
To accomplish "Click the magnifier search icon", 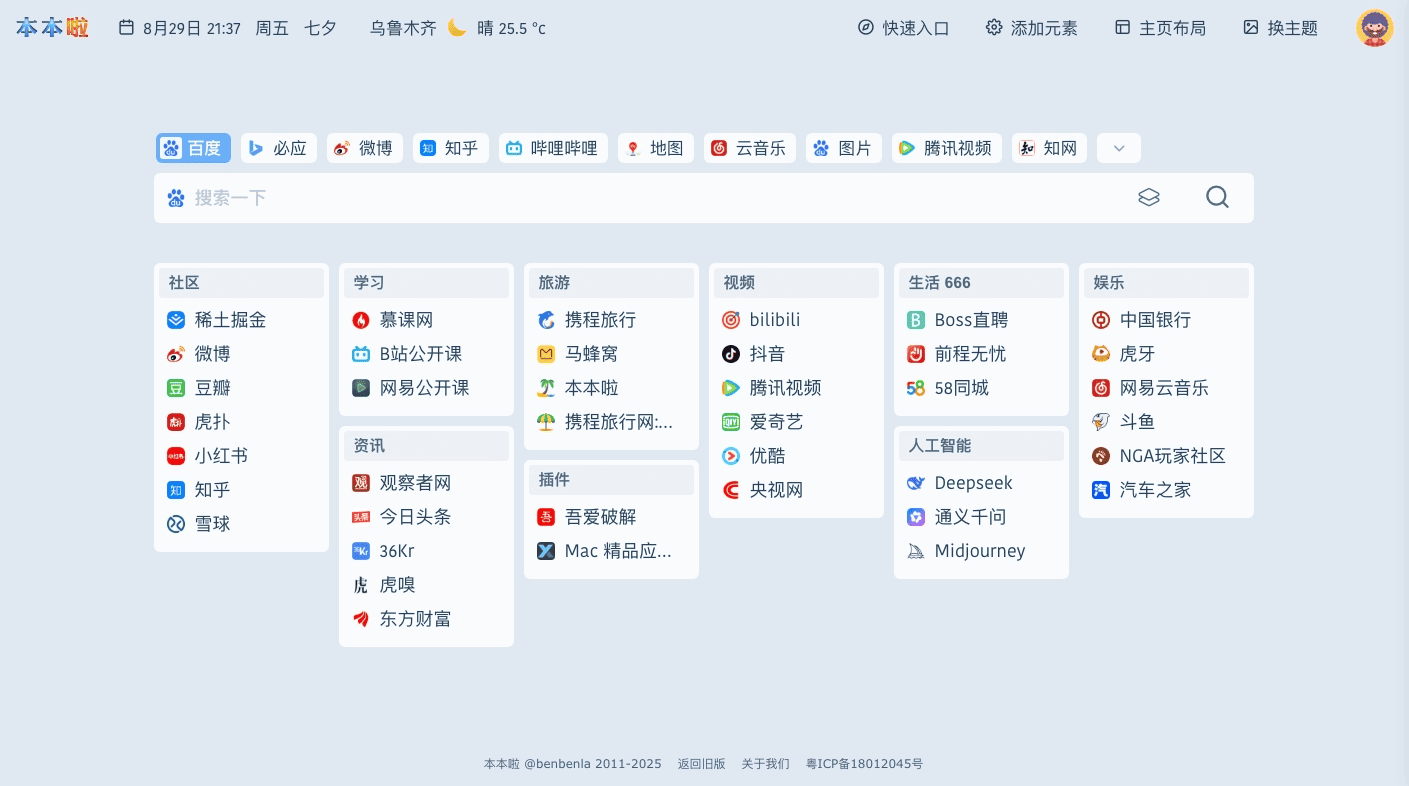I will (x=1216, y=197).
